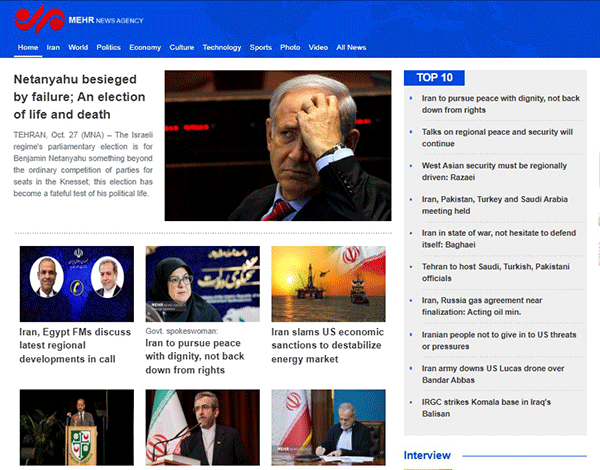Go to the Iran section
The width and height of the screenshot is (600, 470).
click(x=53, y=47)
